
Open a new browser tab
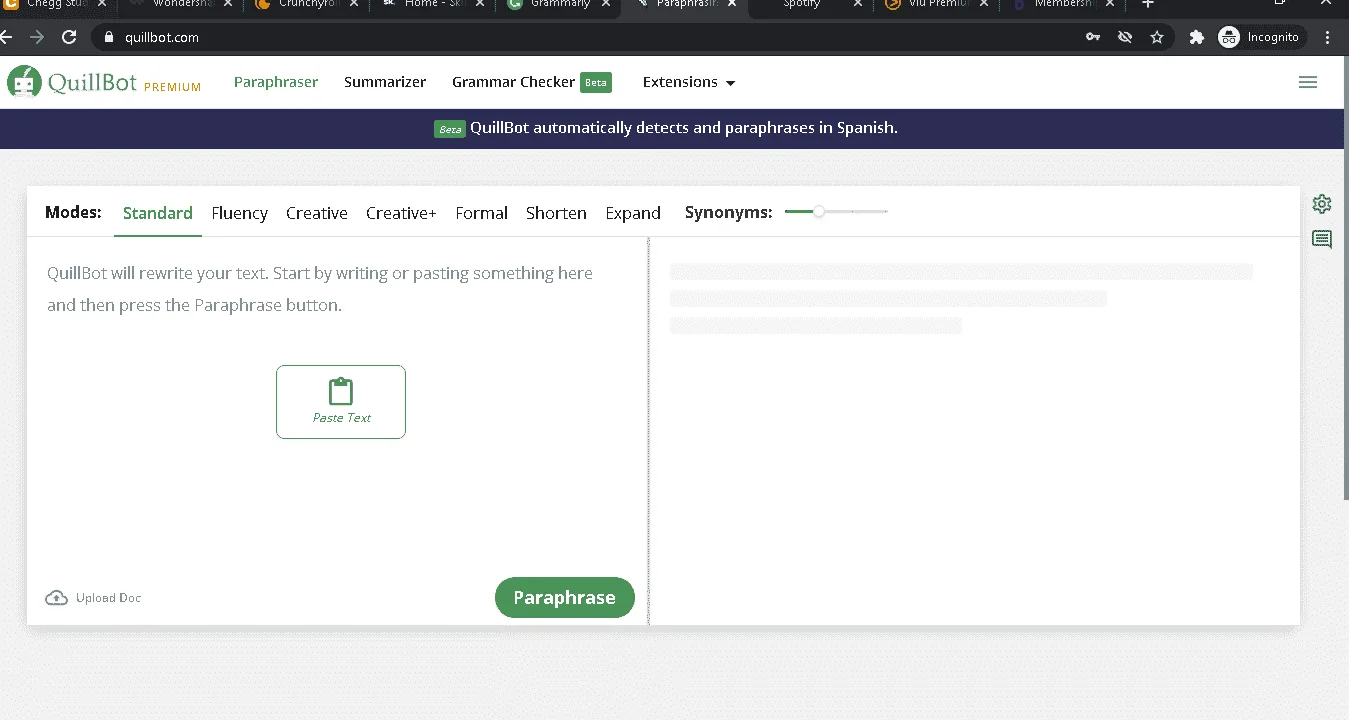pyautogui.click(x=1148, y=4)
